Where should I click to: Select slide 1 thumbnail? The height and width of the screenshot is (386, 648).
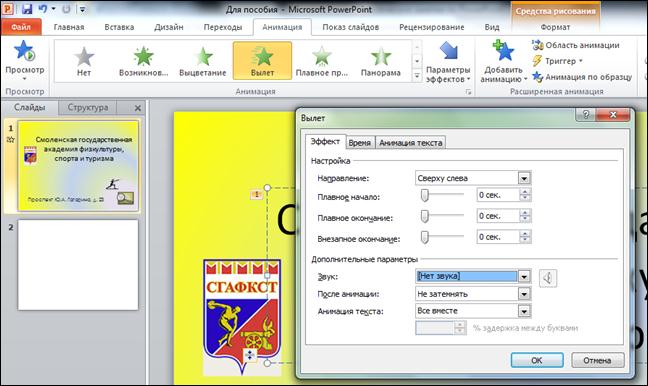click(78, 166)
